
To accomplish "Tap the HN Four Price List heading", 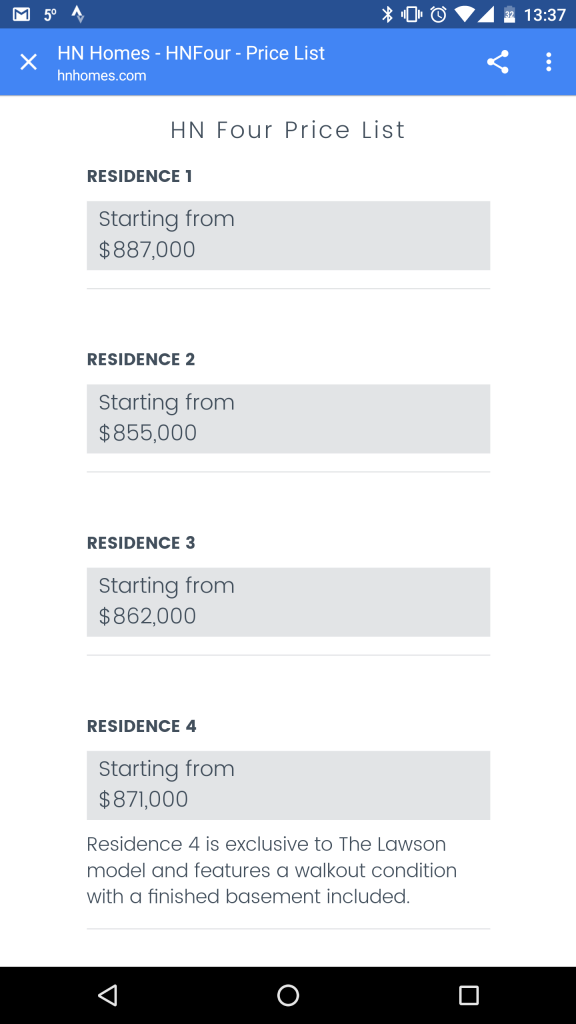I will pos(288,130).
